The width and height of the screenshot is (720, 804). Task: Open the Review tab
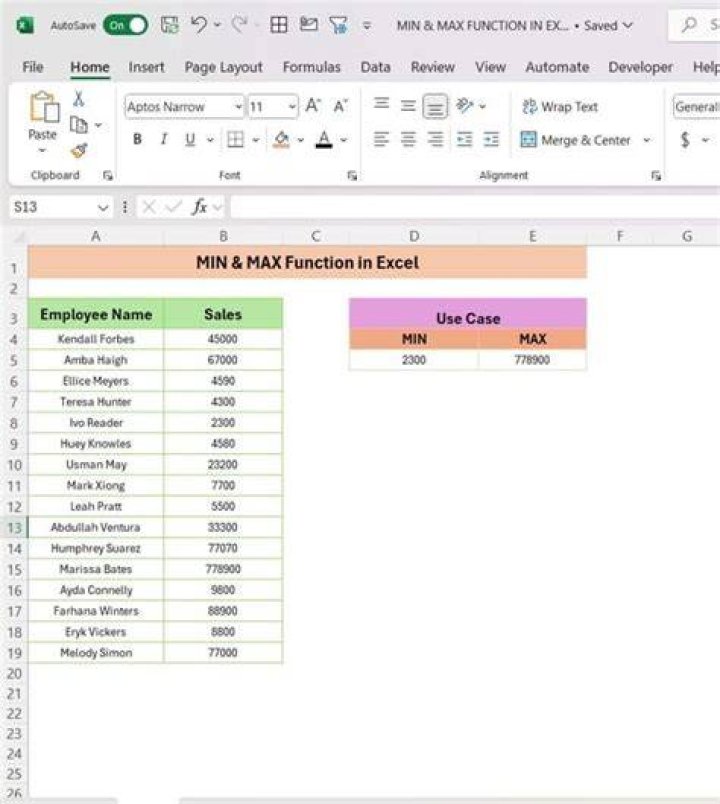432,67
